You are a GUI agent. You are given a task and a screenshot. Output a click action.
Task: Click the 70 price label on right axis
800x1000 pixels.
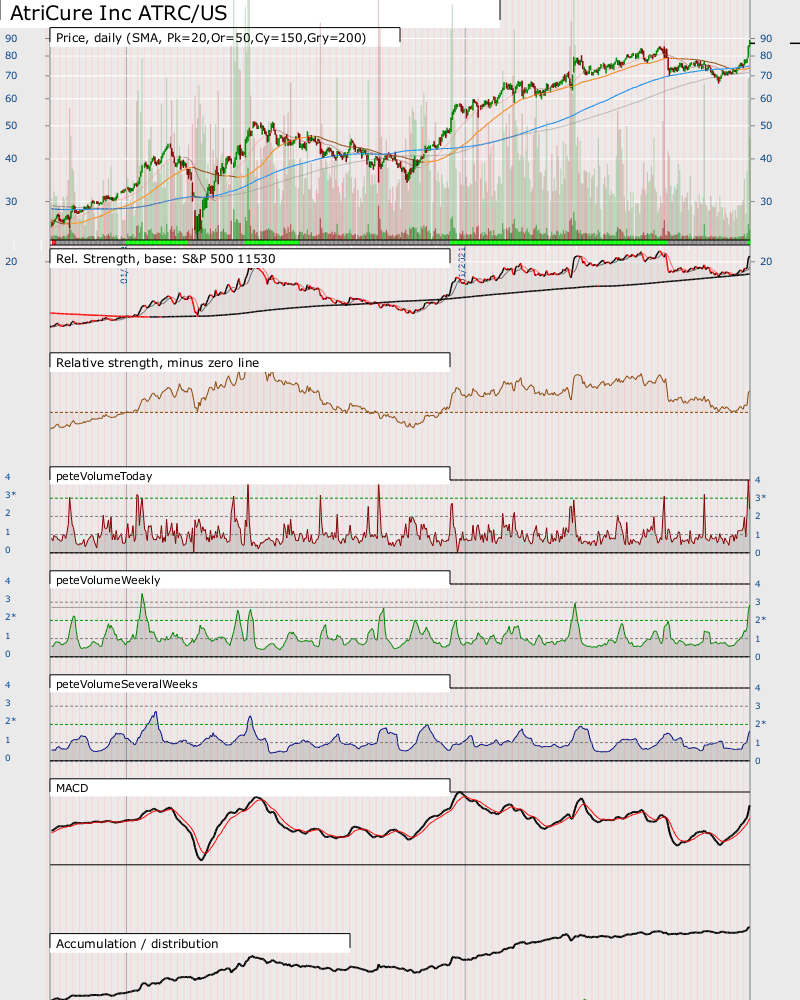coord(766,75)
